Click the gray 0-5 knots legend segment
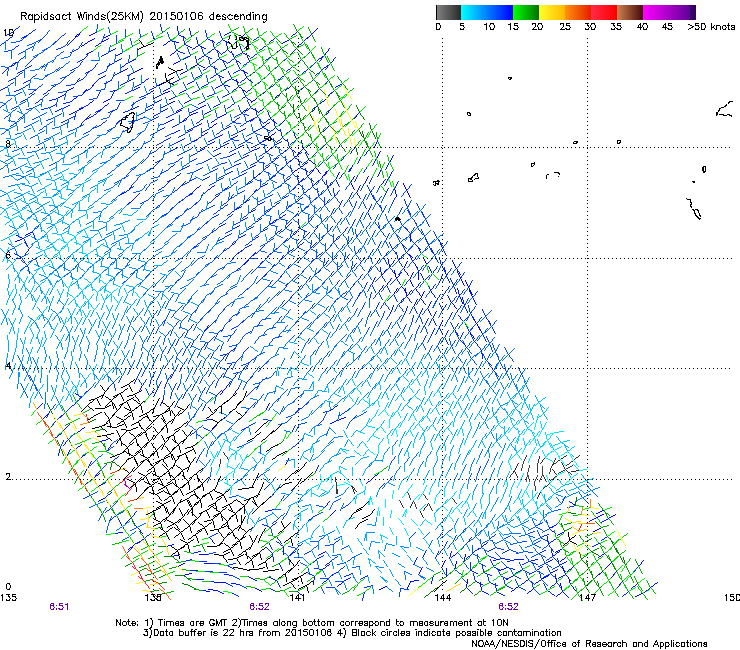This screenshot has width=740, height=650. coord(448,12)
